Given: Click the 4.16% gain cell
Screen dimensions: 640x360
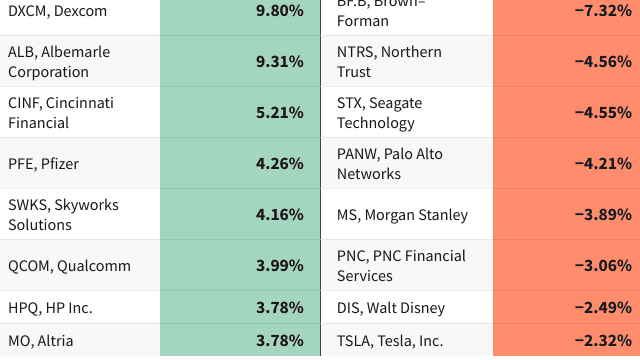Looking at the screenshot, I should coord(240,214).
